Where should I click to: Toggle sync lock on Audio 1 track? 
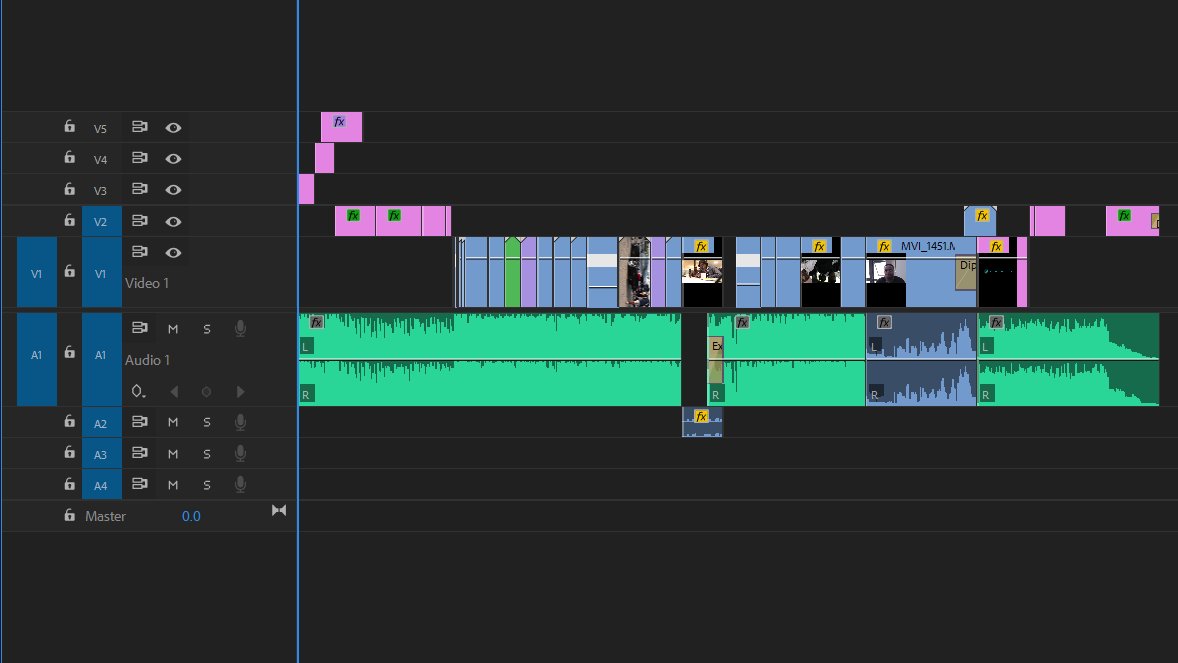coord(140,328)
